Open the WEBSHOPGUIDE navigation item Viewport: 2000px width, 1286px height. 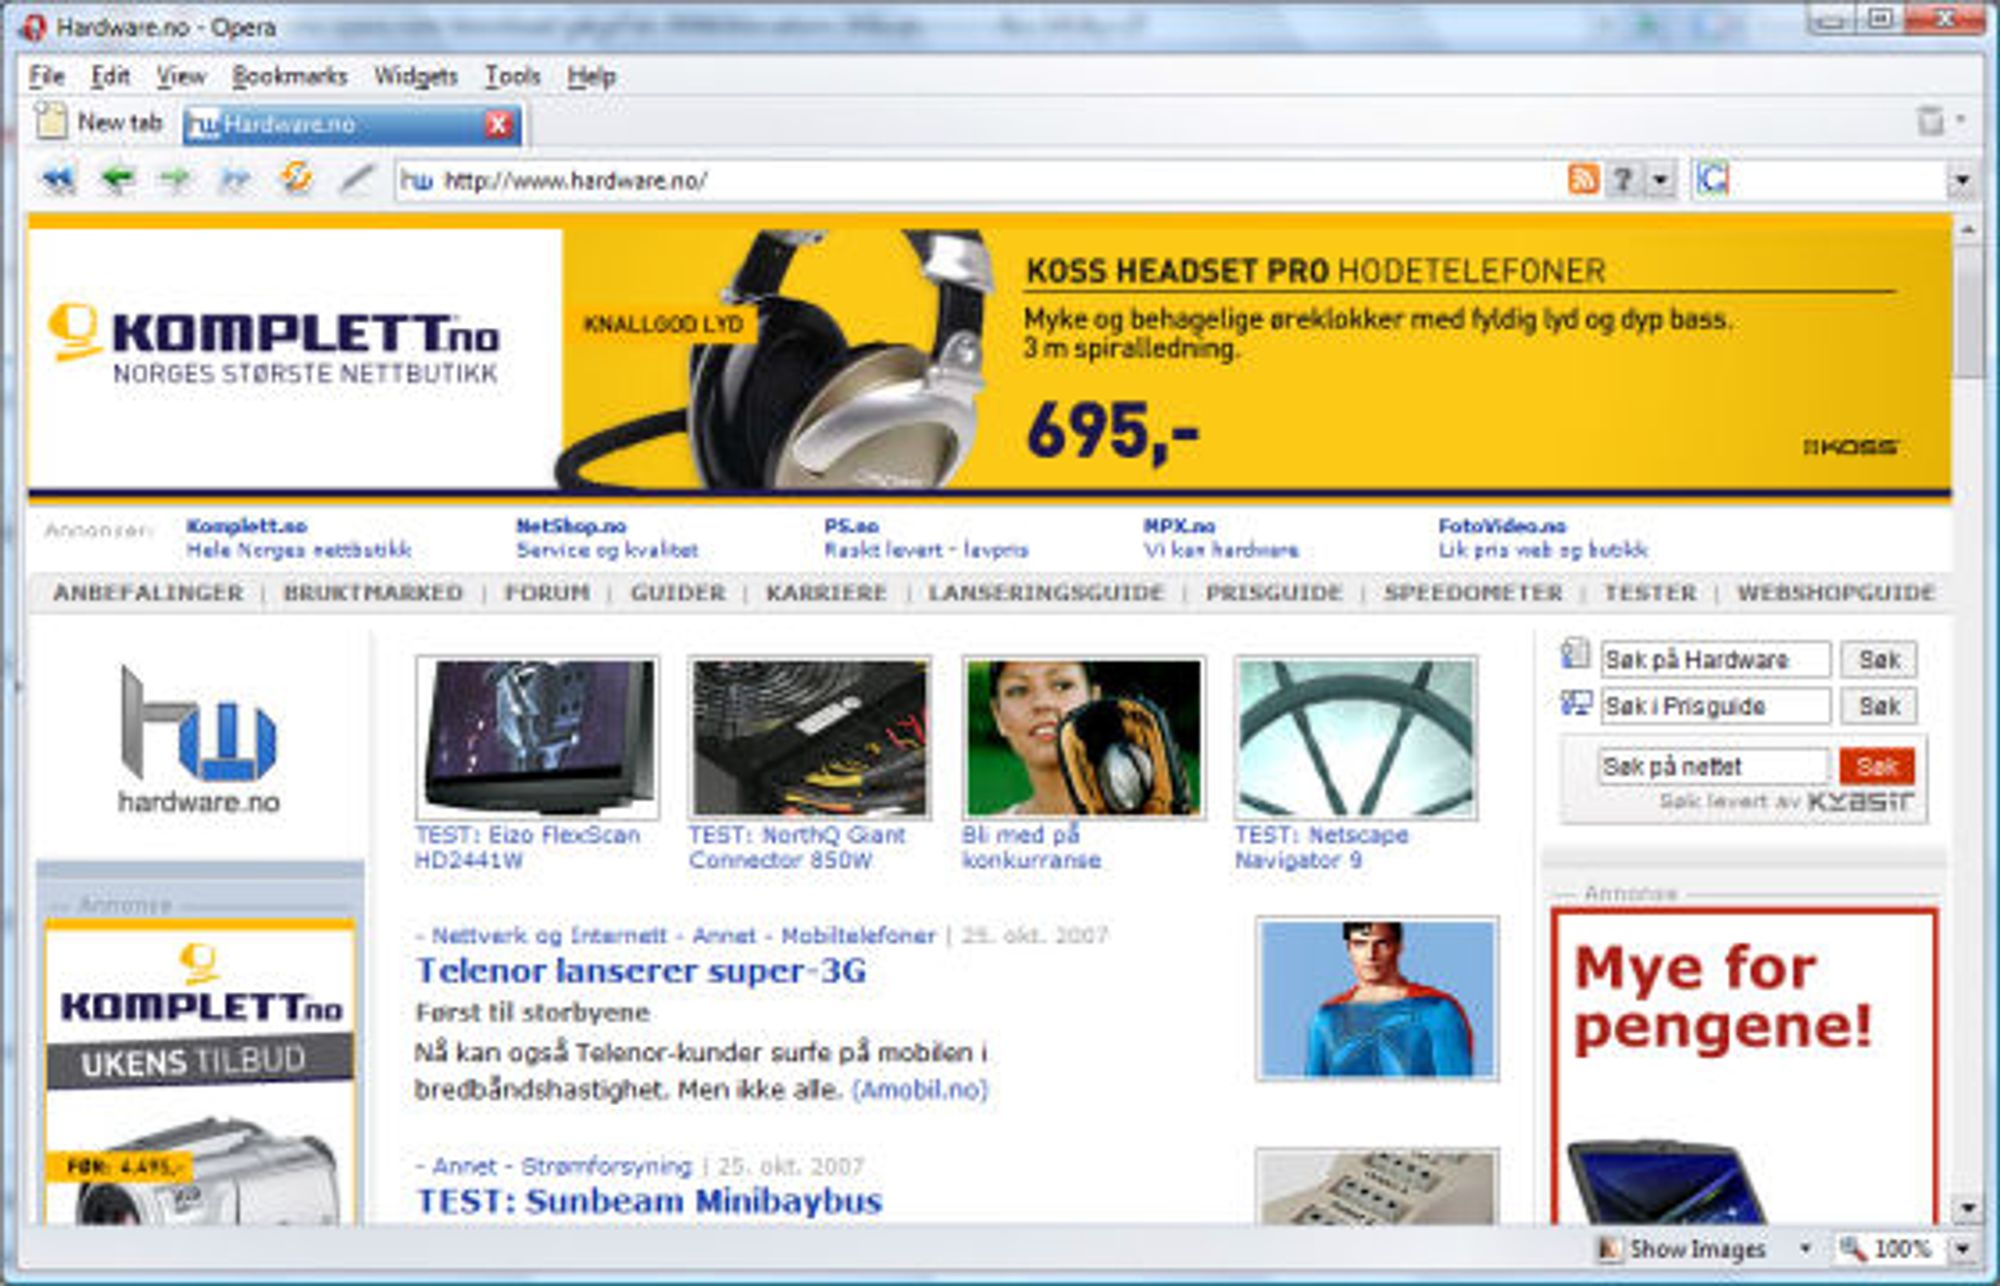click(x=1836, y=593)
